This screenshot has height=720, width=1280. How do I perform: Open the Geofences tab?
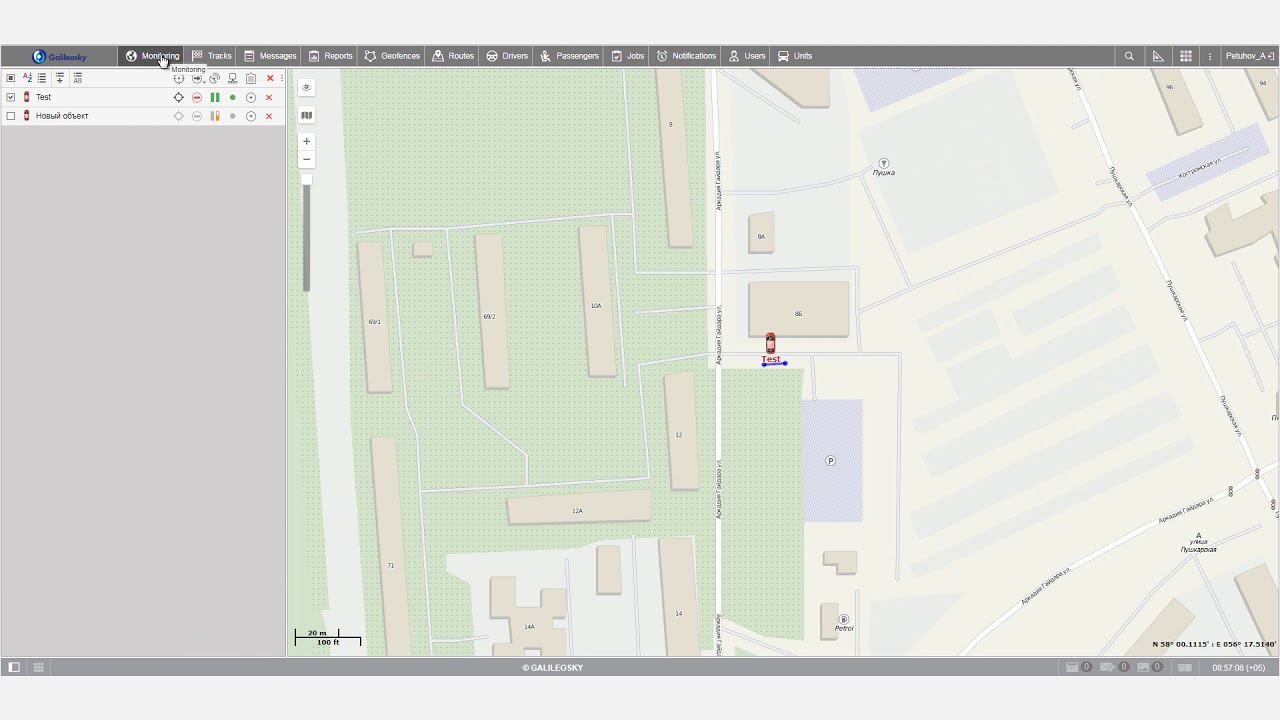pos(392,56)
